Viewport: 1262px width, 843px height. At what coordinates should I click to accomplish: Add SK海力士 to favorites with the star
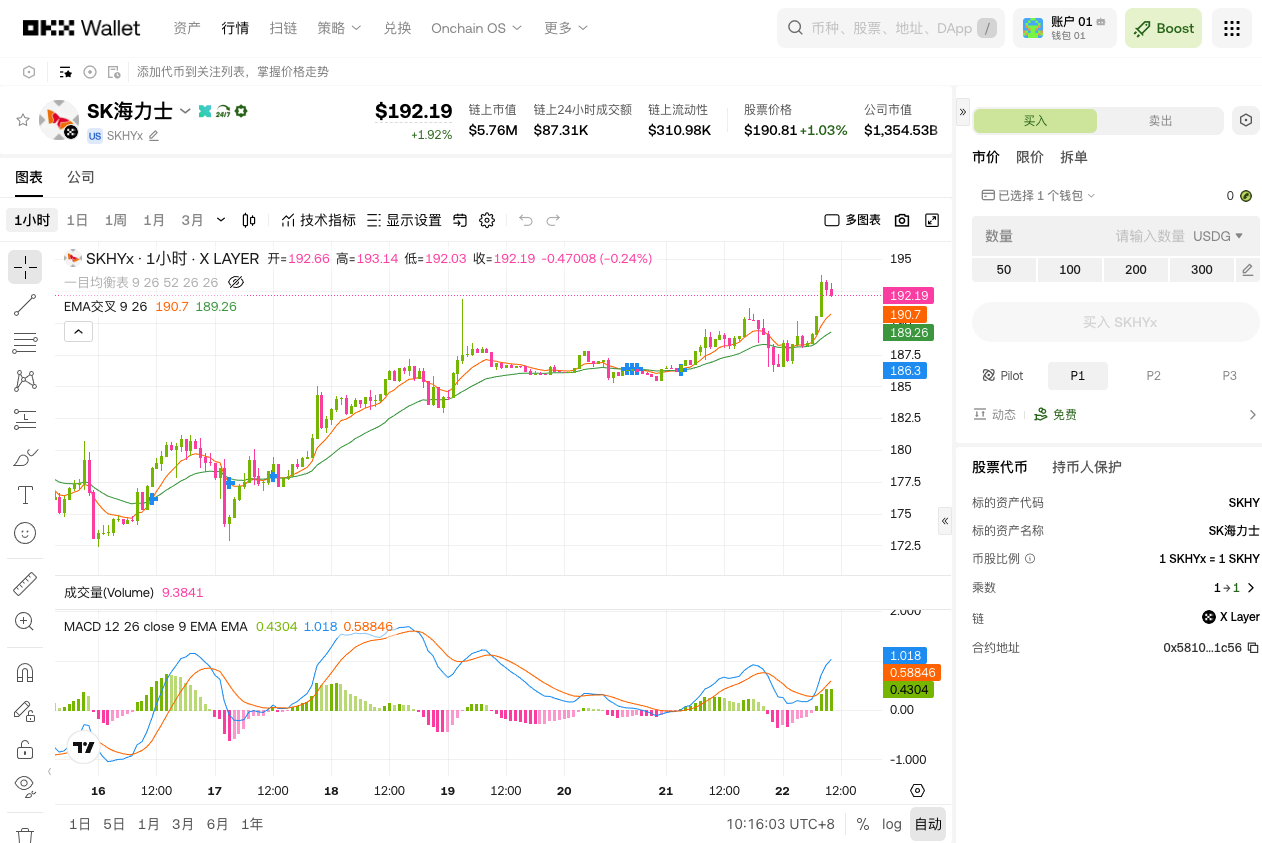23,120
